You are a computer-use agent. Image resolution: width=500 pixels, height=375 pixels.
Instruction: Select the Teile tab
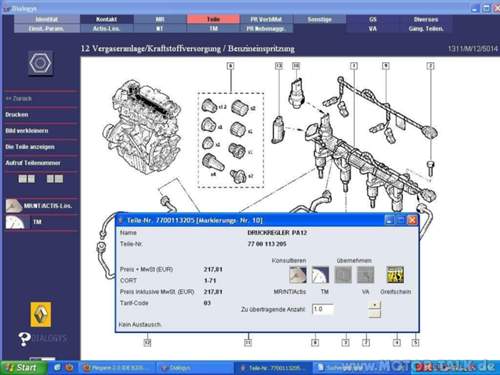(x=213, y=19)
